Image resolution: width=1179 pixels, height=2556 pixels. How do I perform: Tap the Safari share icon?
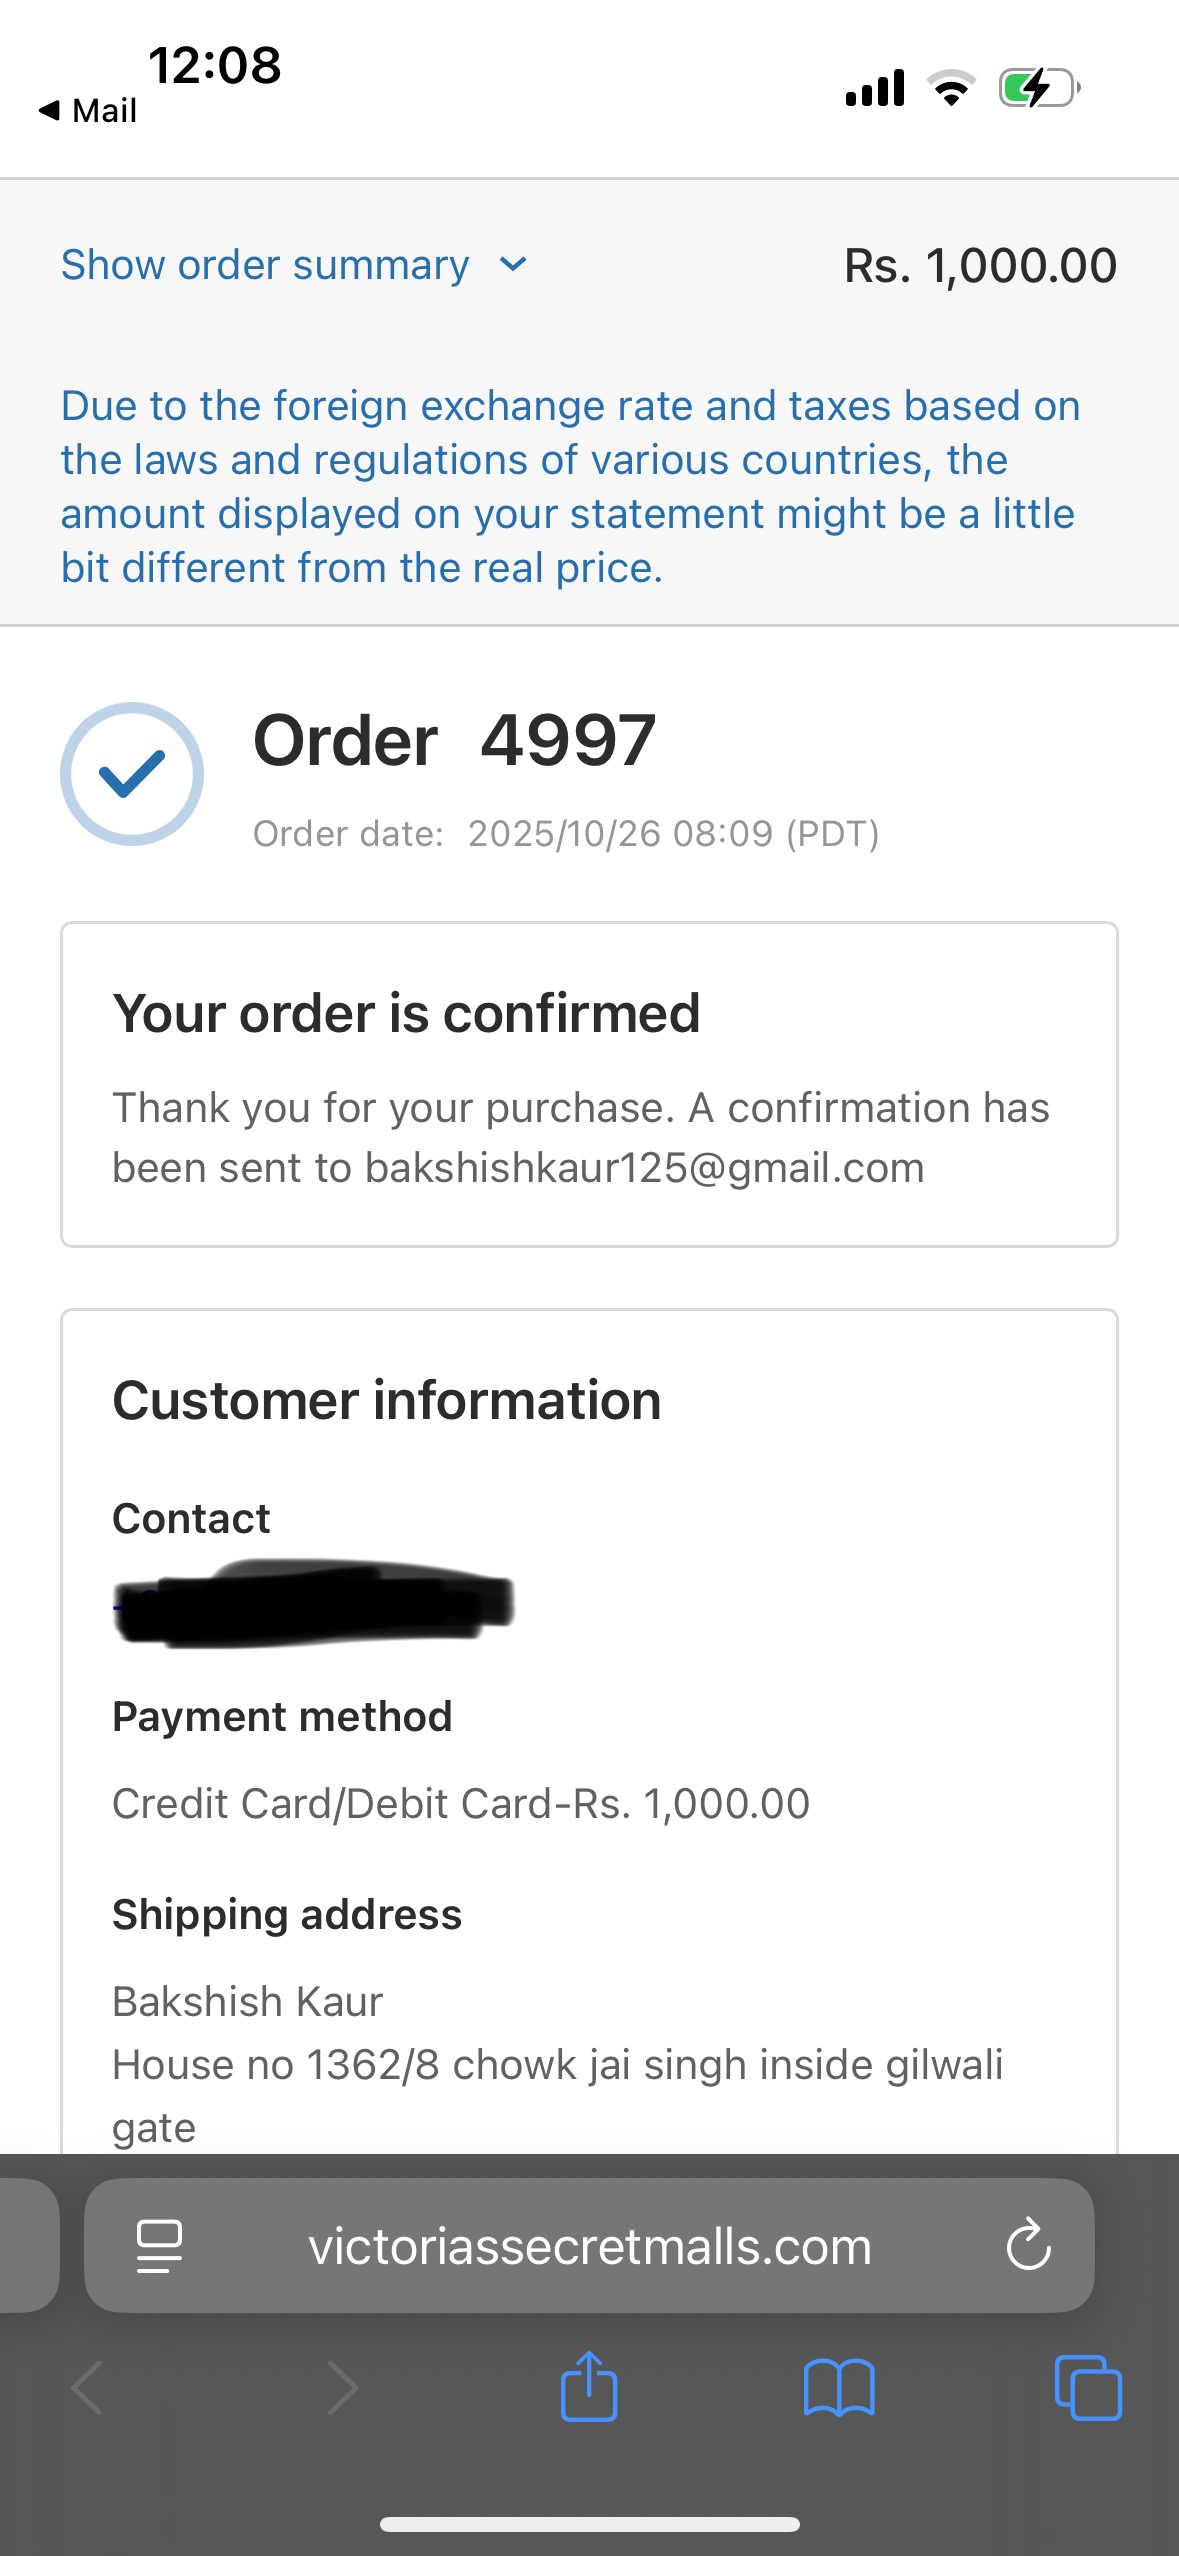589,2386
